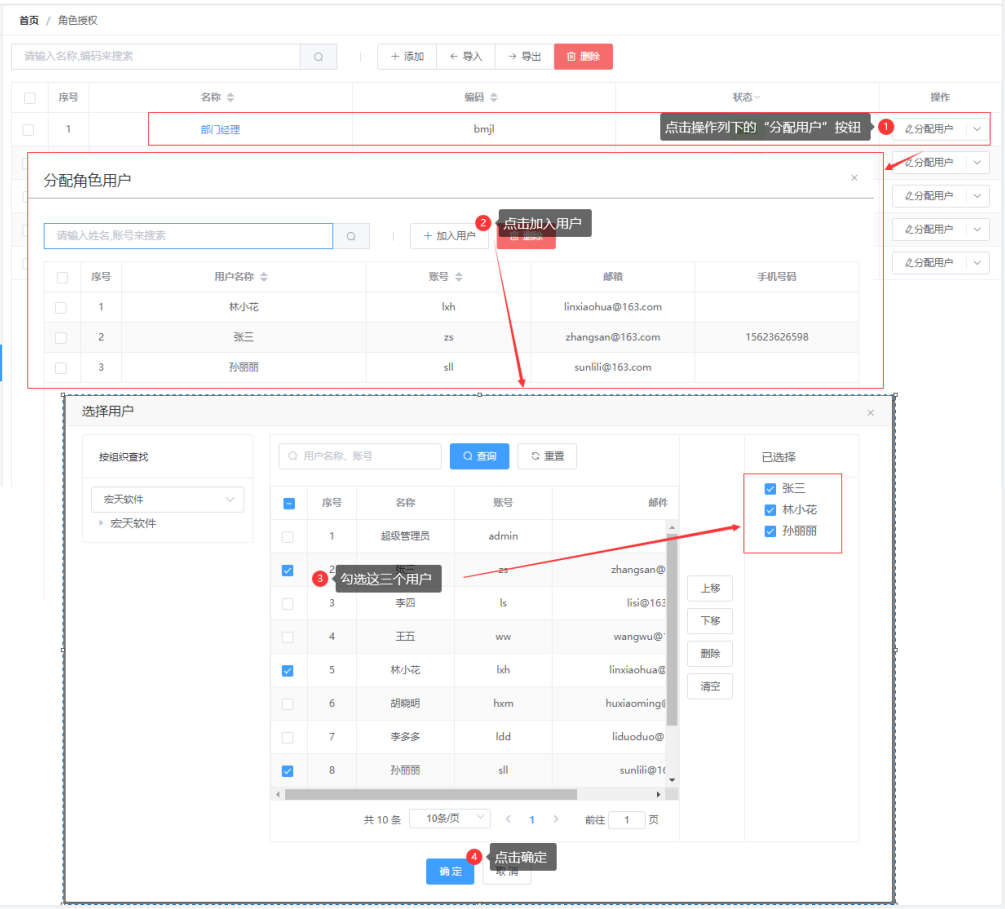
Task: Click the 删除 button beside selected list
Action: pos(710,653)
